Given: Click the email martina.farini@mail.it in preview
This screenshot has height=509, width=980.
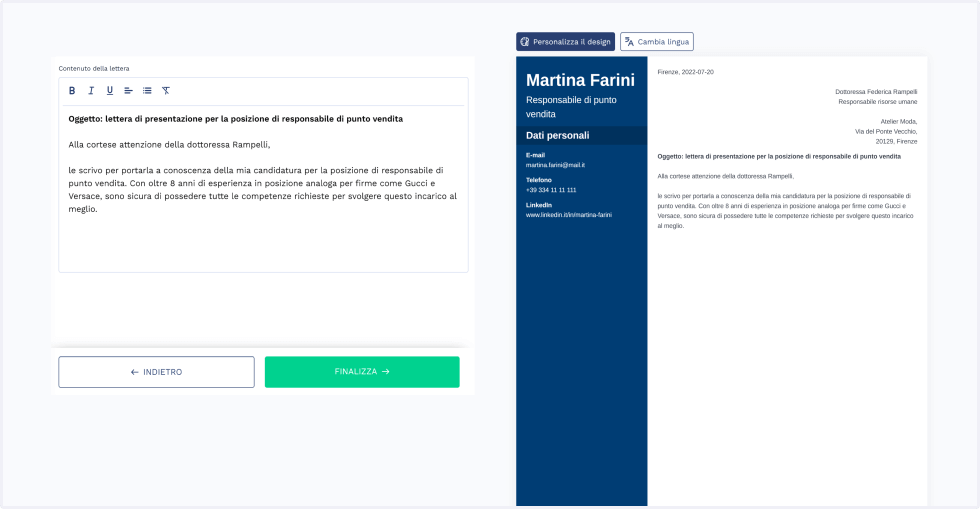Looking at the screenshot, I should click(x=555, y=165).
